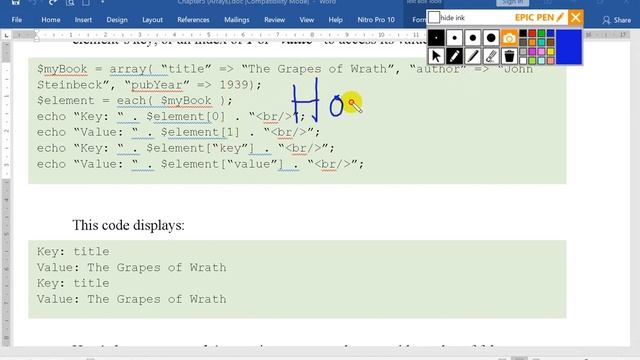Click the text "This code displays:"
The image size is (640, 360).
coord(128,225)
